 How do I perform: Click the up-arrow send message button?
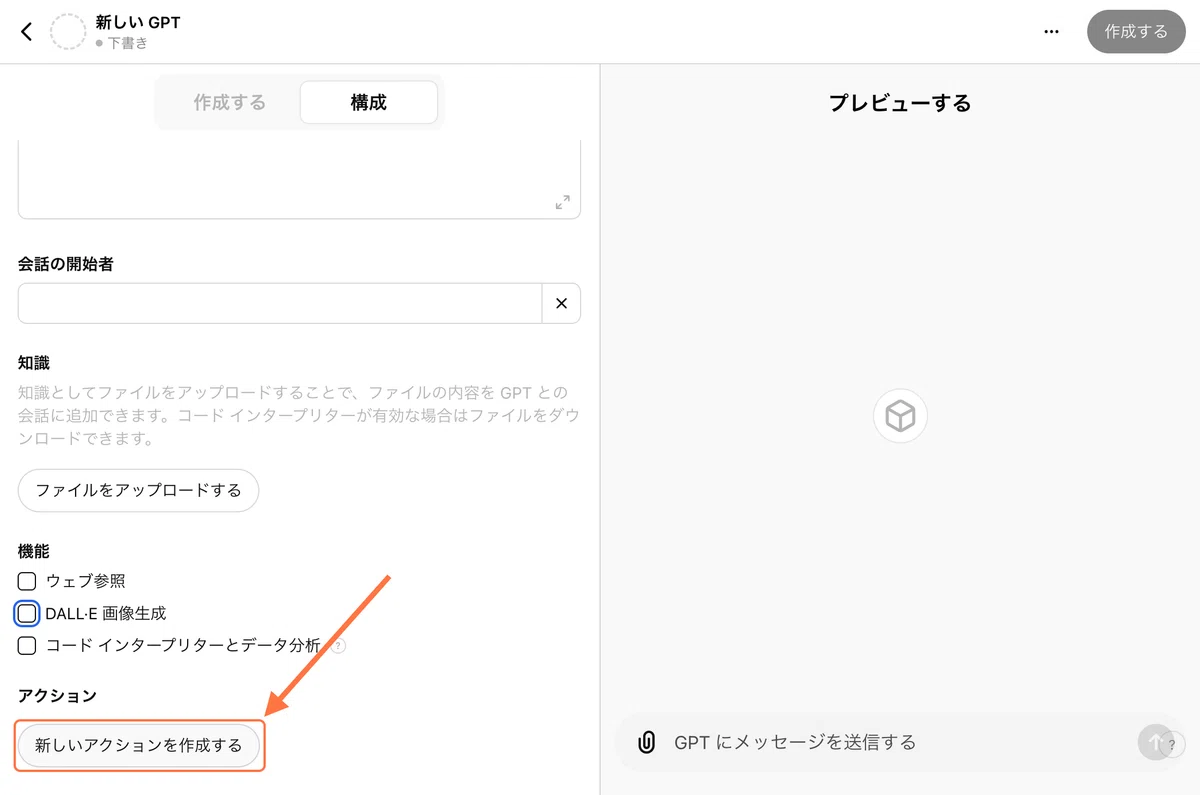pos(1154,742)
